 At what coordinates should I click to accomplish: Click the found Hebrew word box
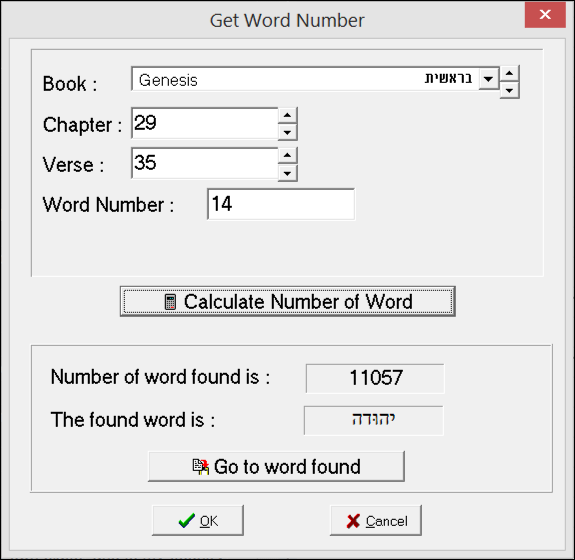point(373,420)
